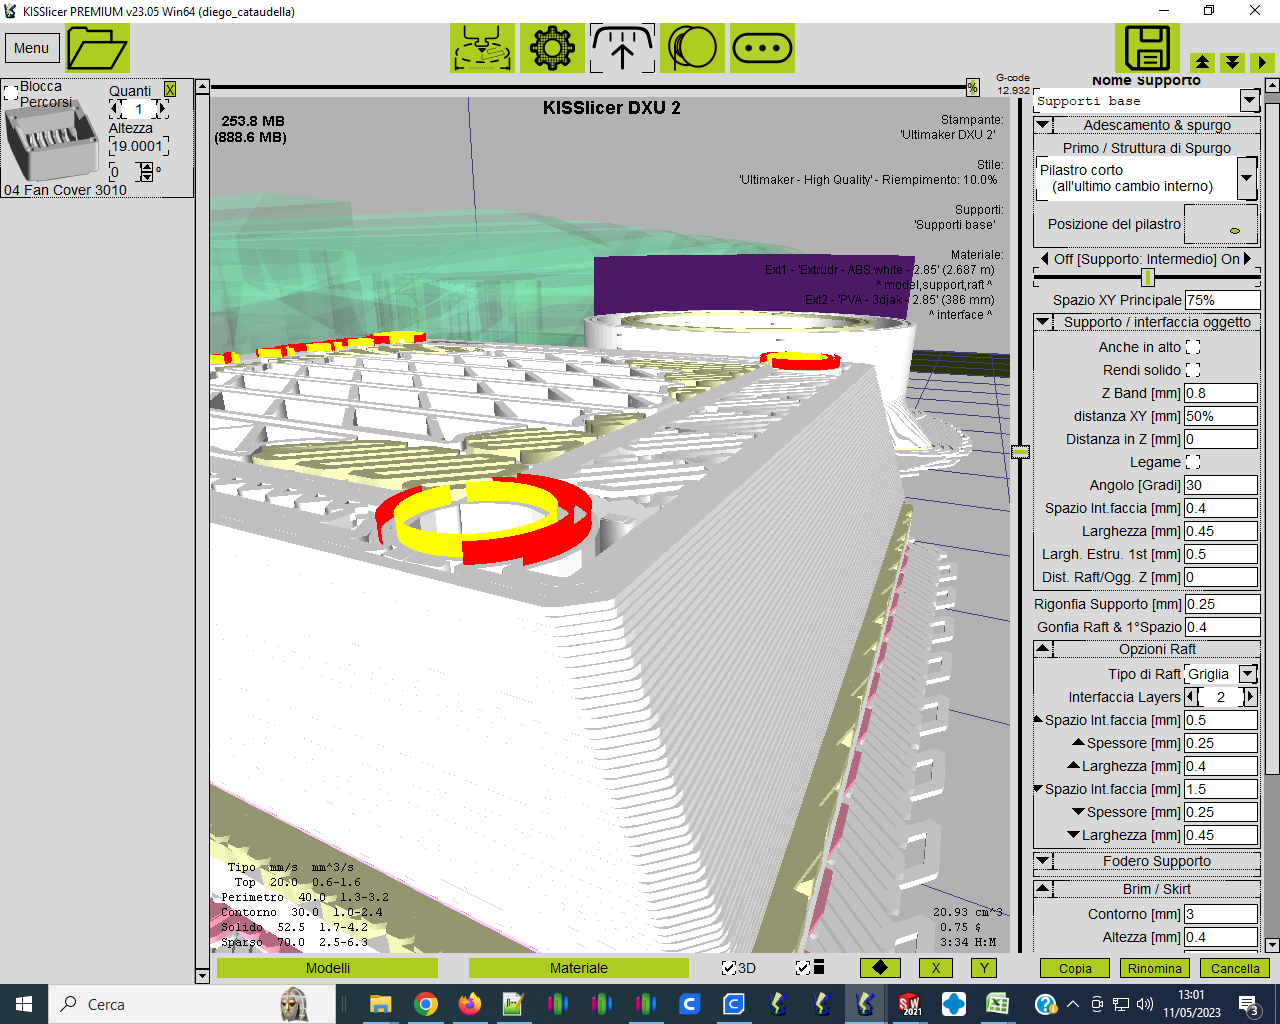Click the right-arrow panel icon
This screenshot has height=1024, width=1280.
1262,62
